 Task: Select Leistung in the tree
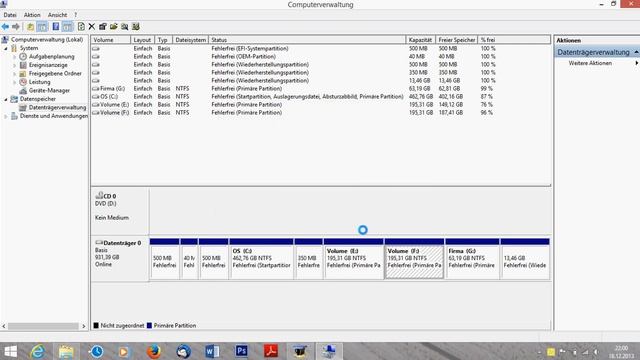tap(39, 82)
